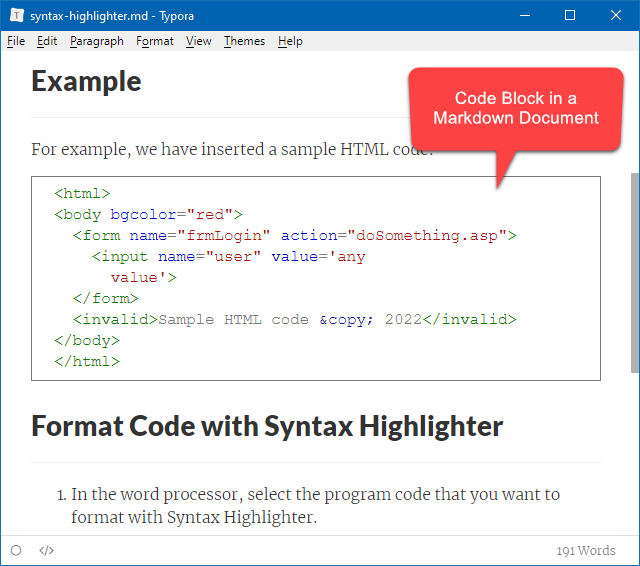Click the paragraph starting 'For example, we have'
This screenshot has width=640, height=566.
pos(232,149)
